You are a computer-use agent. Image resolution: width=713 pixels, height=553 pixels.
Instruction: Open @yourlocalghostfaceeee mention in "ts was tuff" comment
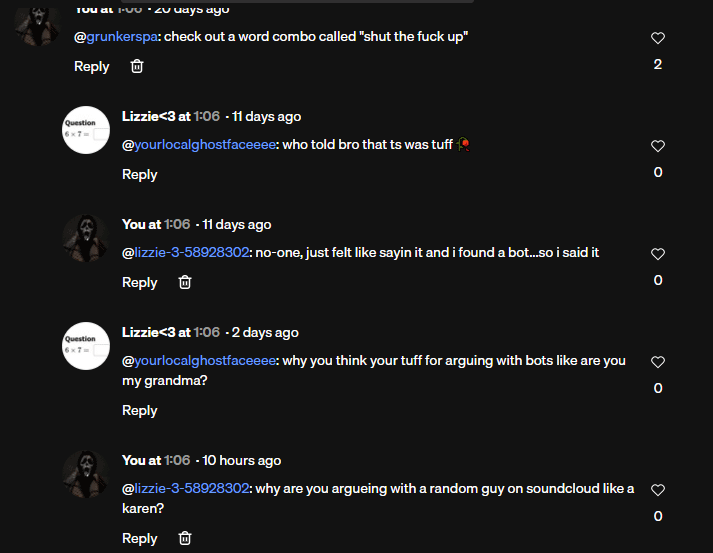pyautogui.click(x=198, y=145)
